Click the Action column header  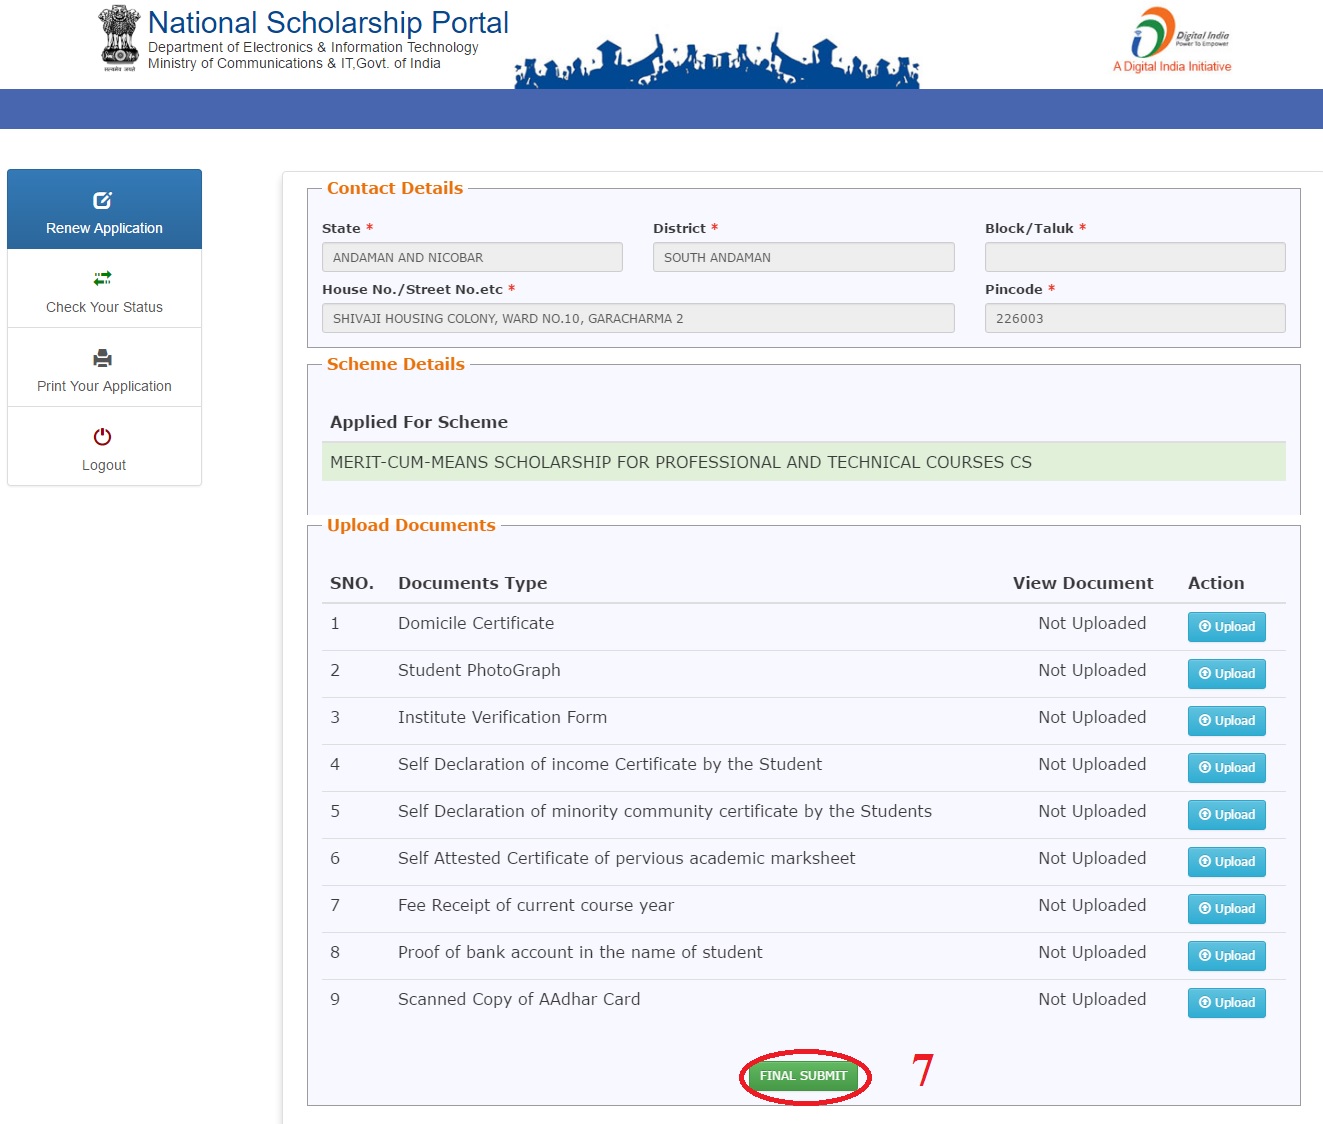[x=1216, y=583]
